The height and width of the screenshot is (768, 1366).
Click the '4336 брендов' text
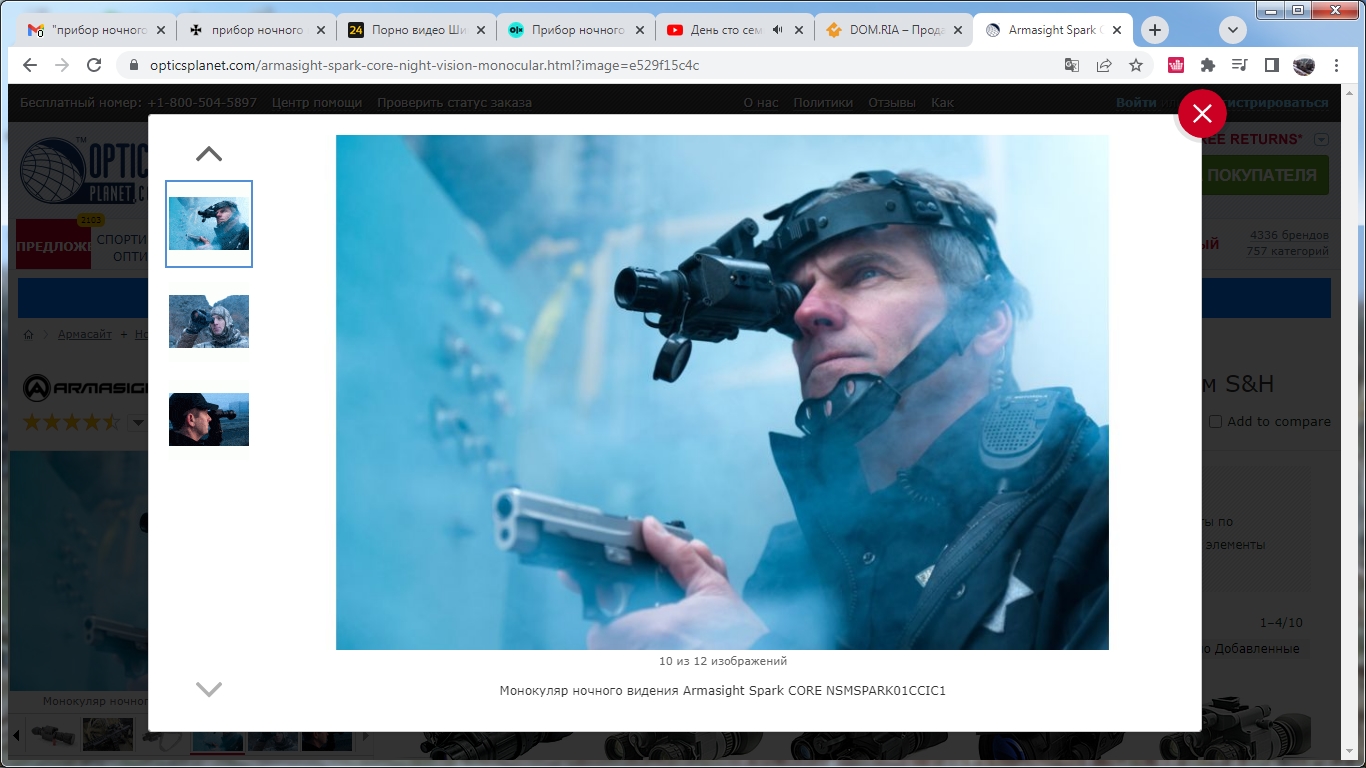pos(1289,236)
